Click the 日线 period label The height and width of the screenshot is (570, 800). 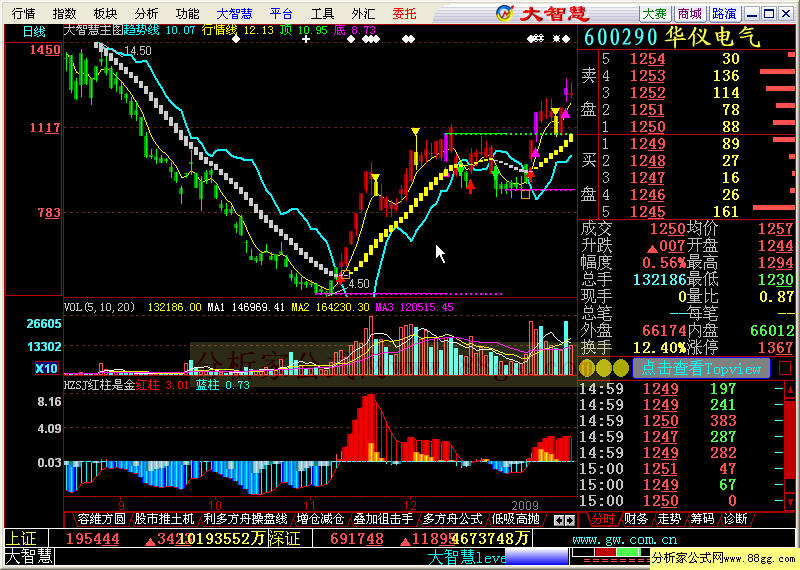(x=34, y=32)
